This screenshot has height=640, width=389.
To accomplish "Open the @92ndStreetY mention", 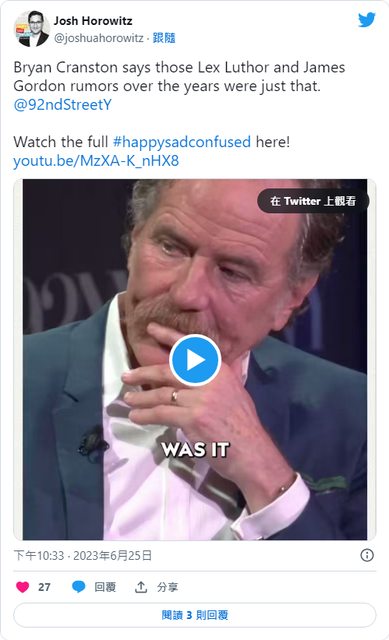I will [x=62, y=105].
